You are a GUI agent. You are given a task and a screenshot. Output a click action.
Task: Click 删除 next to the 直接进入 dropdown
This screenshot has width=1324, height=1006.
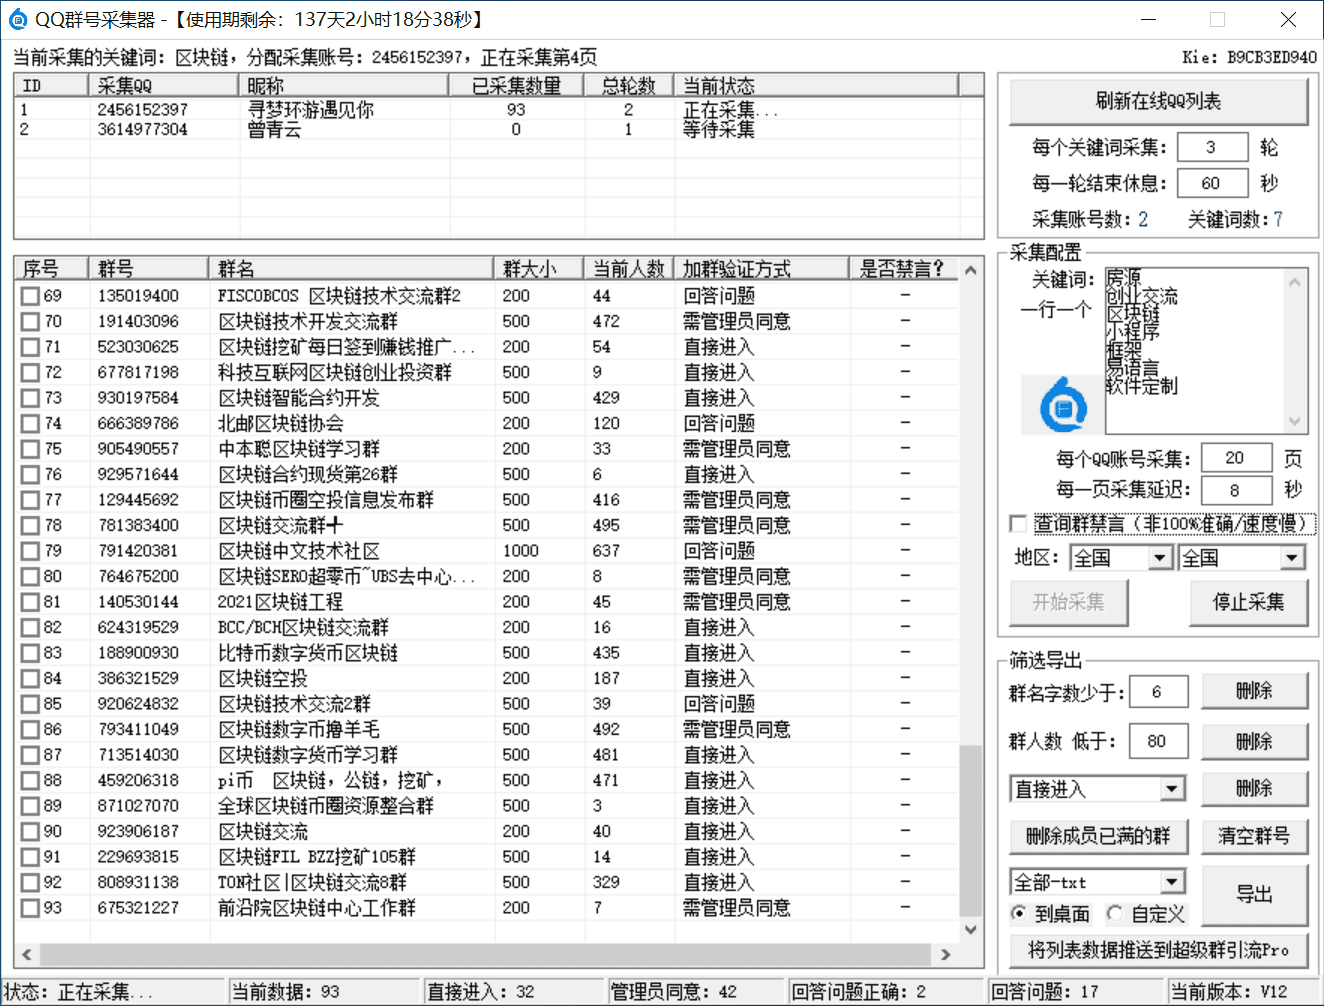pyautogui.click(x=1254, y=788)
